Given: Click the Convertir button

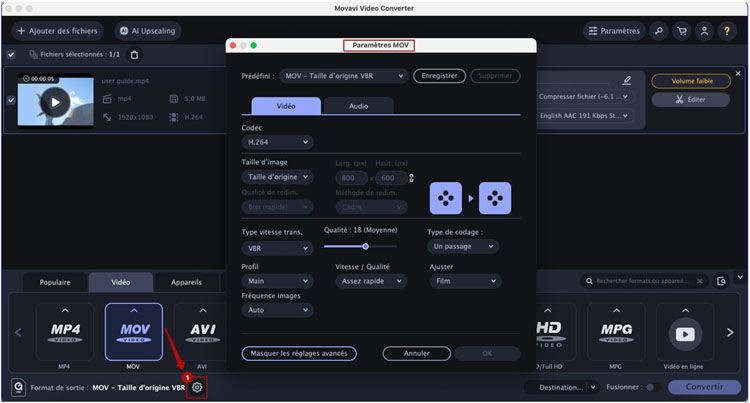Looking at the screenshot, I should pyautogui.click(x=704, y=387).
